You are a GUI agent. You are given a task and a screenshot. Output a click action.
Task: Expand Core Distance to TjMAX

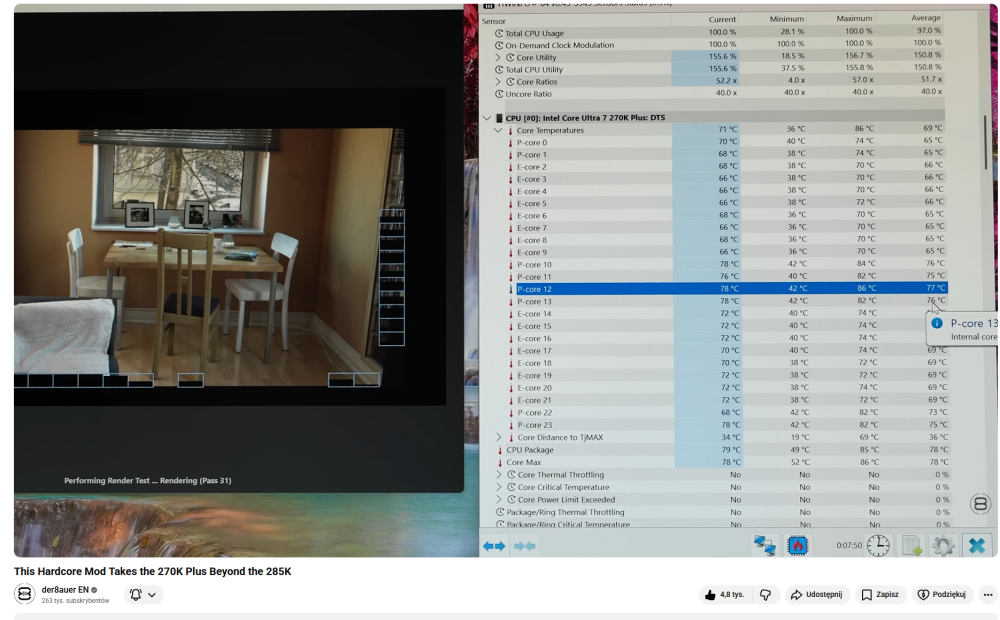coord(499,438)
